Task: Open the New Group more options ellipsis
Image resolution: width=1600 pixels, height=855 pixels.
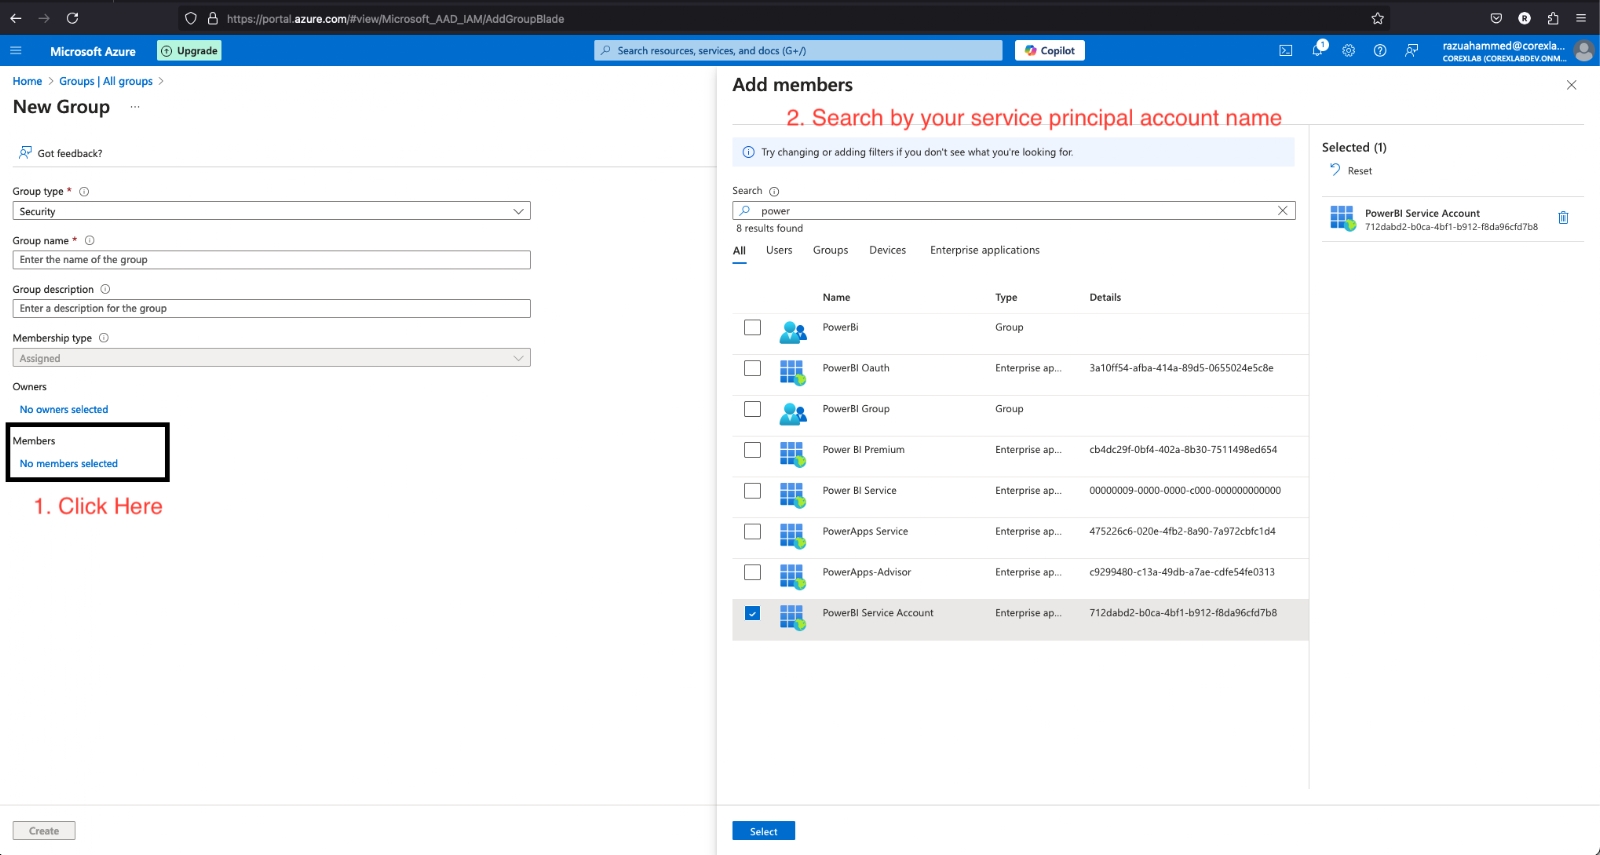Action: click(x=135, y=107)
